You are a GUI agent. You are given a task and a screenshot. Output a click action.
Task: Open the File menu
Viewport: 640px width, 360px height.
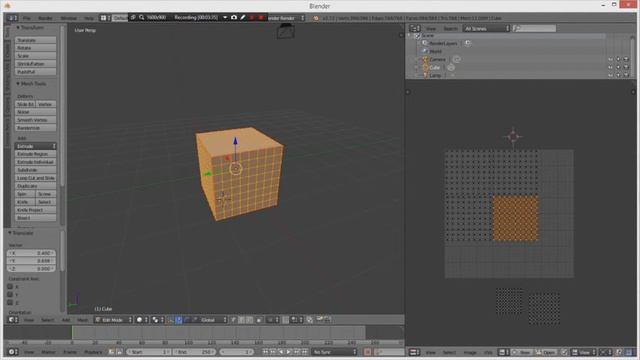27,18
